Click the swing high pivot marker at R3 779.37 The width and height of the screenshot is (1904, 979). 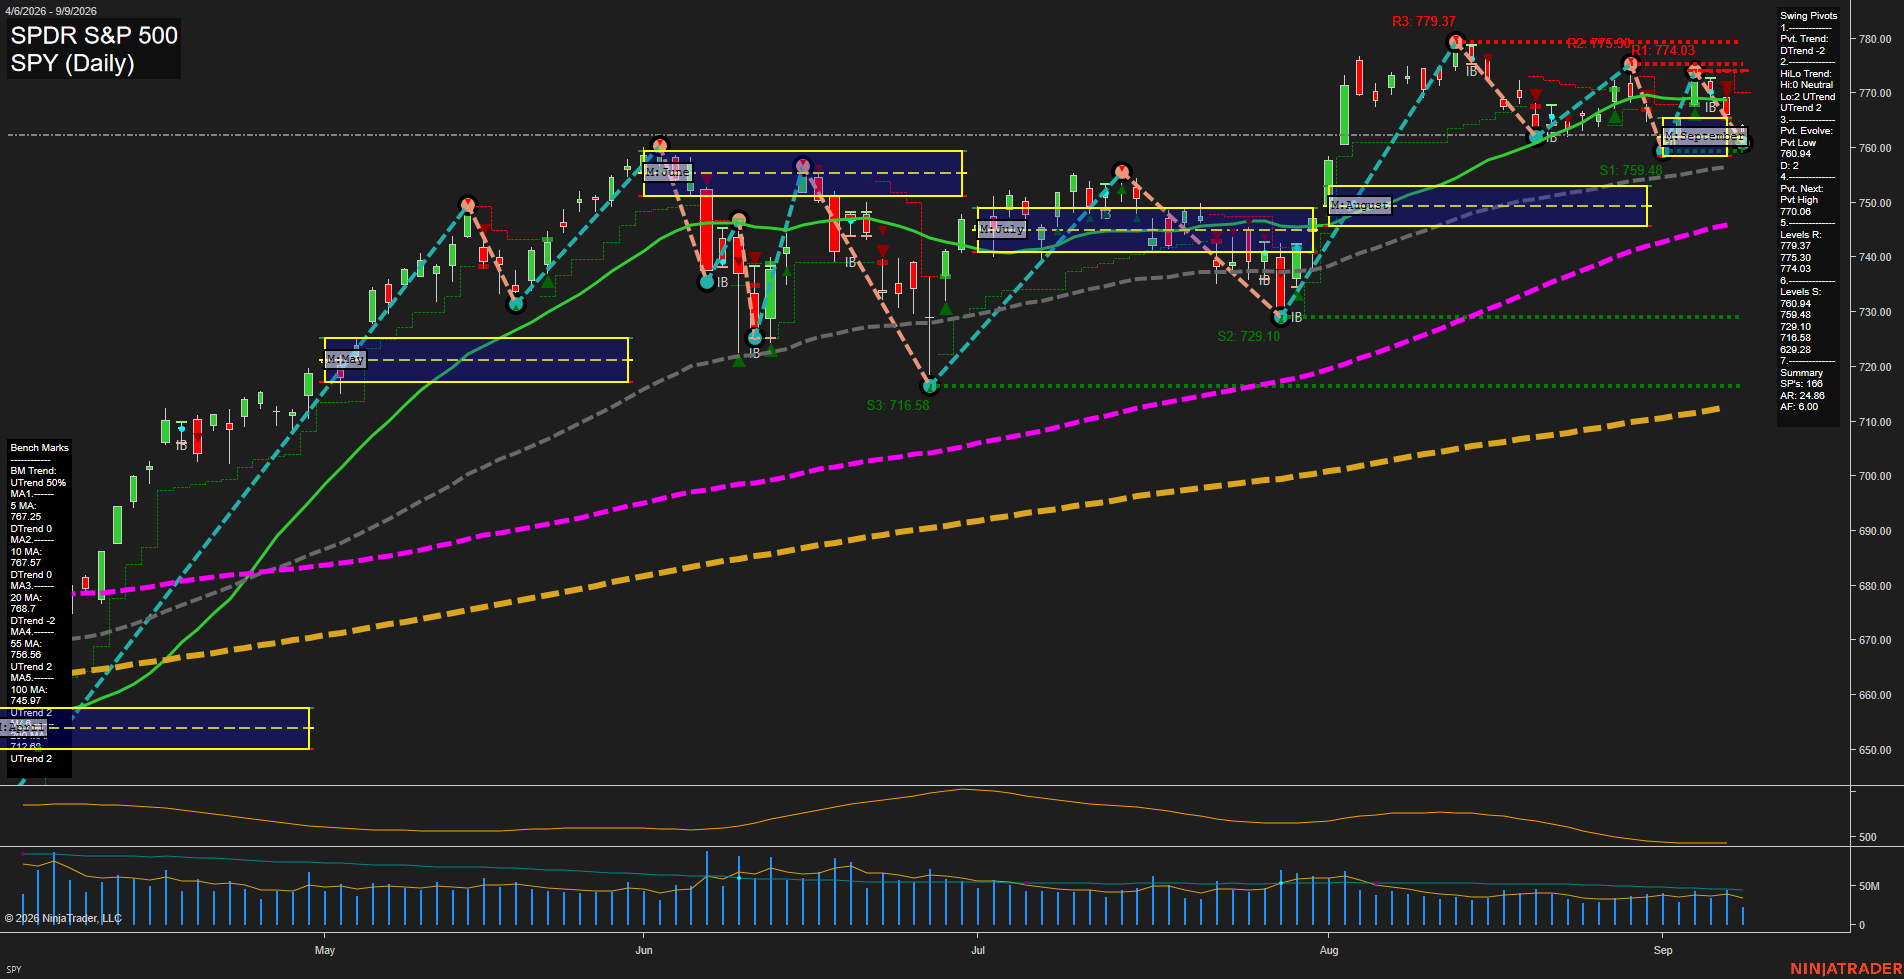1455,42
